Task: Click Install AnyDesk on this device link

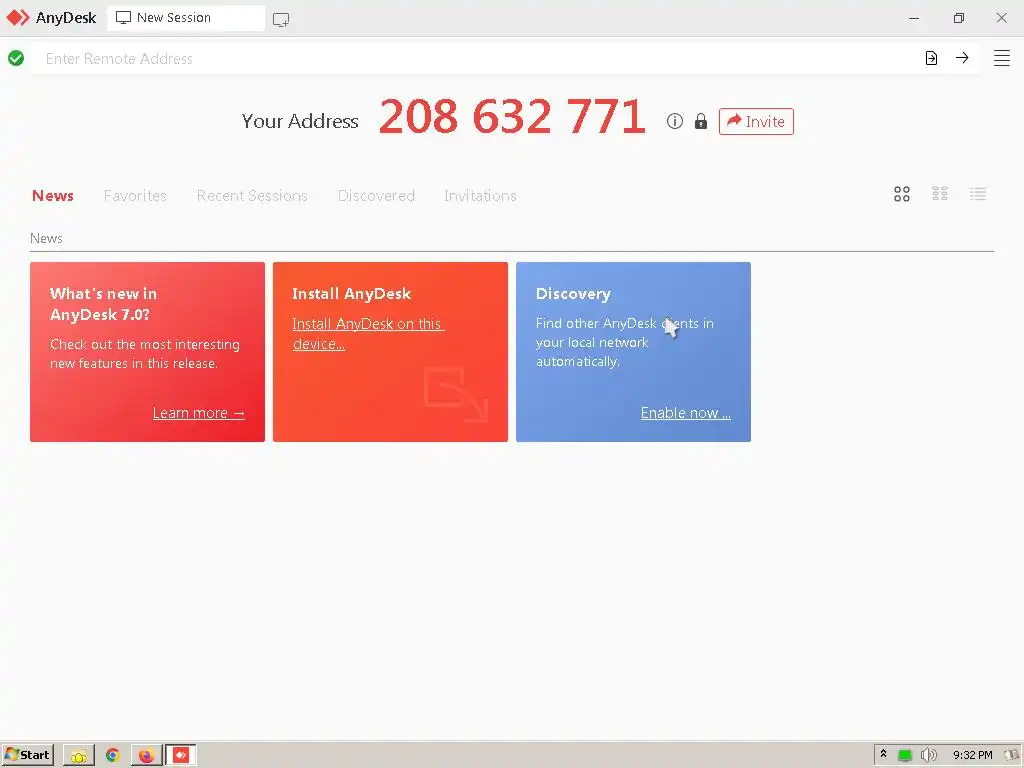Action: point(368,334)
